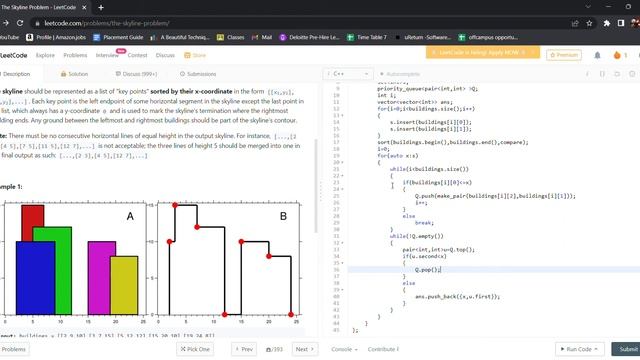Dismiss the hiring banner

coord(533,53)
